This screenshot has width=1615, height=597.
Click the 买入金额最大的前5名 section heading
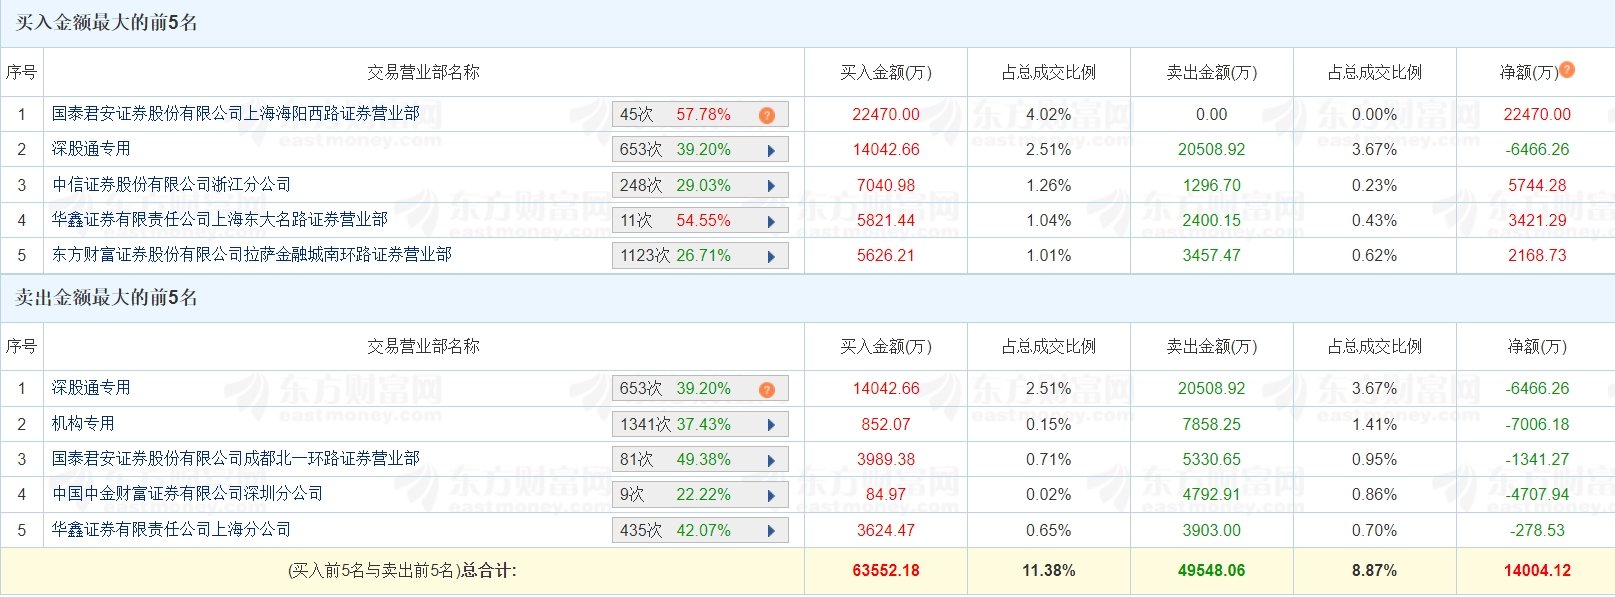[107, 22]
